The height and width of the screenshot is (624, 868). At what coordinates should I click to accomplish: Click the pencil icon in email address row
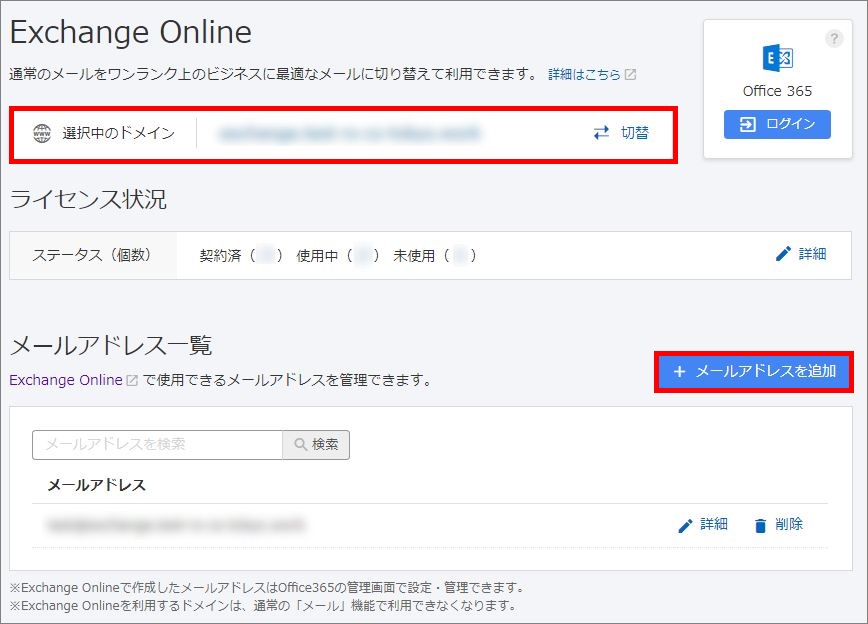click(x=685, y=525)
